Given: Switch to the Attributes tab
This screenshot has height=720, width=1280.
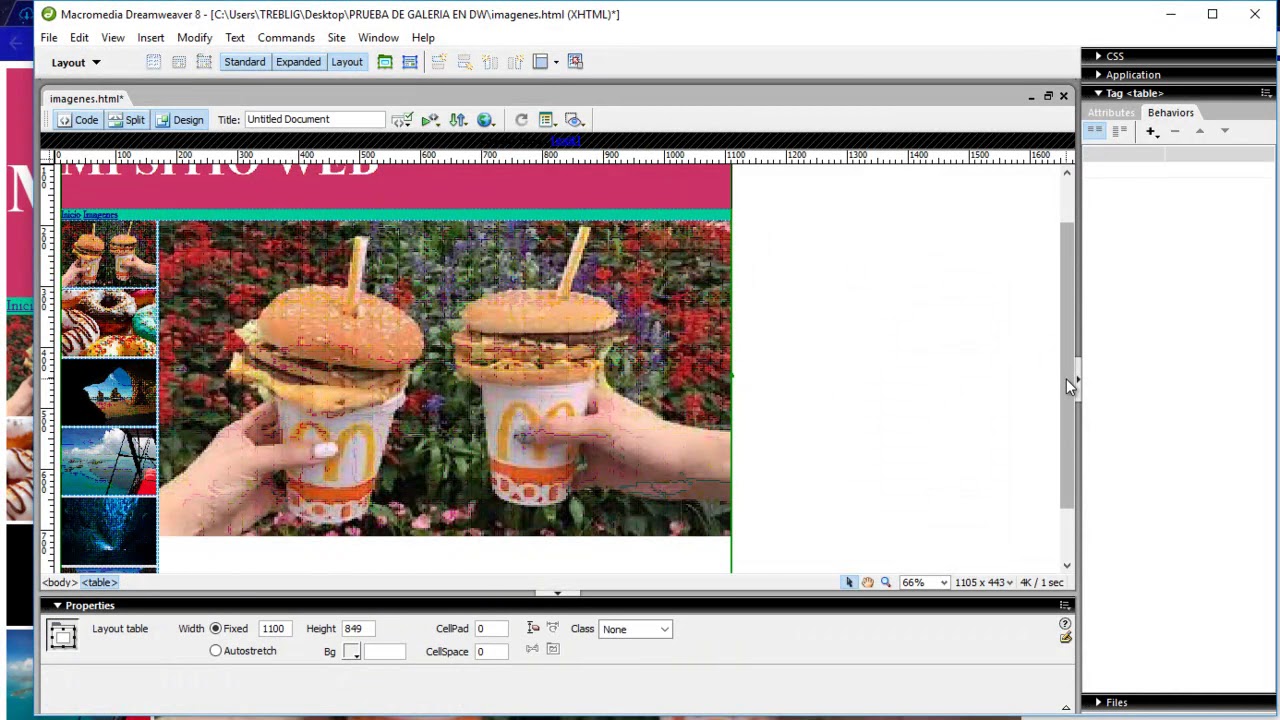Looking at the screenshot, I should pyautogui.click(x=1111, y=113).
